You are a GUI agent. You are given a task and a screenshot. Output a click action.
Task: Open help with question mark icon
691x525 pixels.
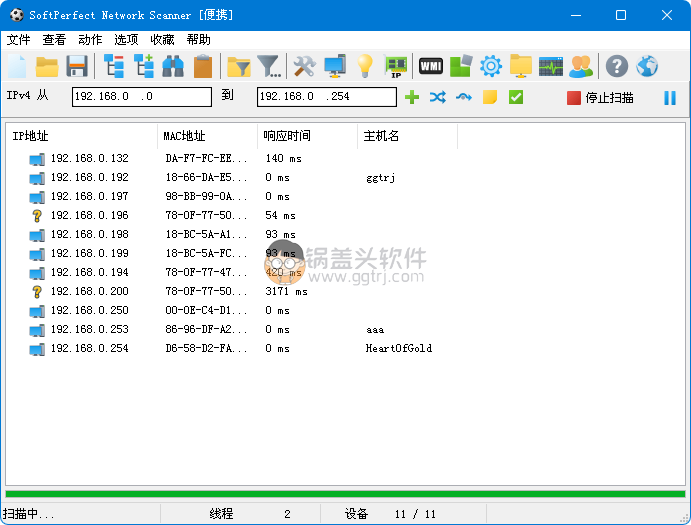[x=617, y=67]
